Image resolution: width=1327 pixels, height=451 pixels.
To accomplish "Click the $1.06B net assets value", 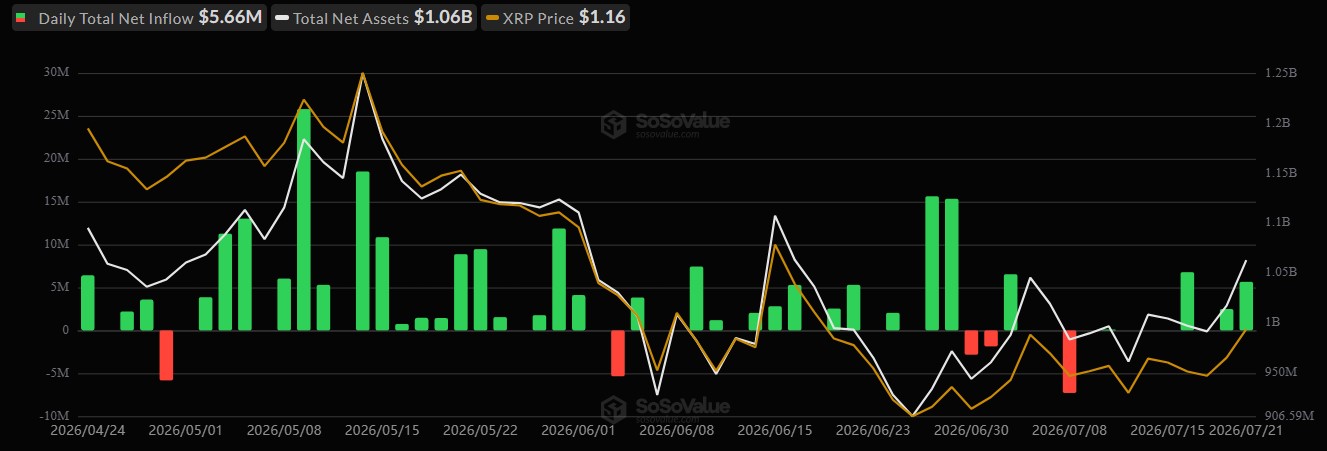I will (x=443, y=18).
